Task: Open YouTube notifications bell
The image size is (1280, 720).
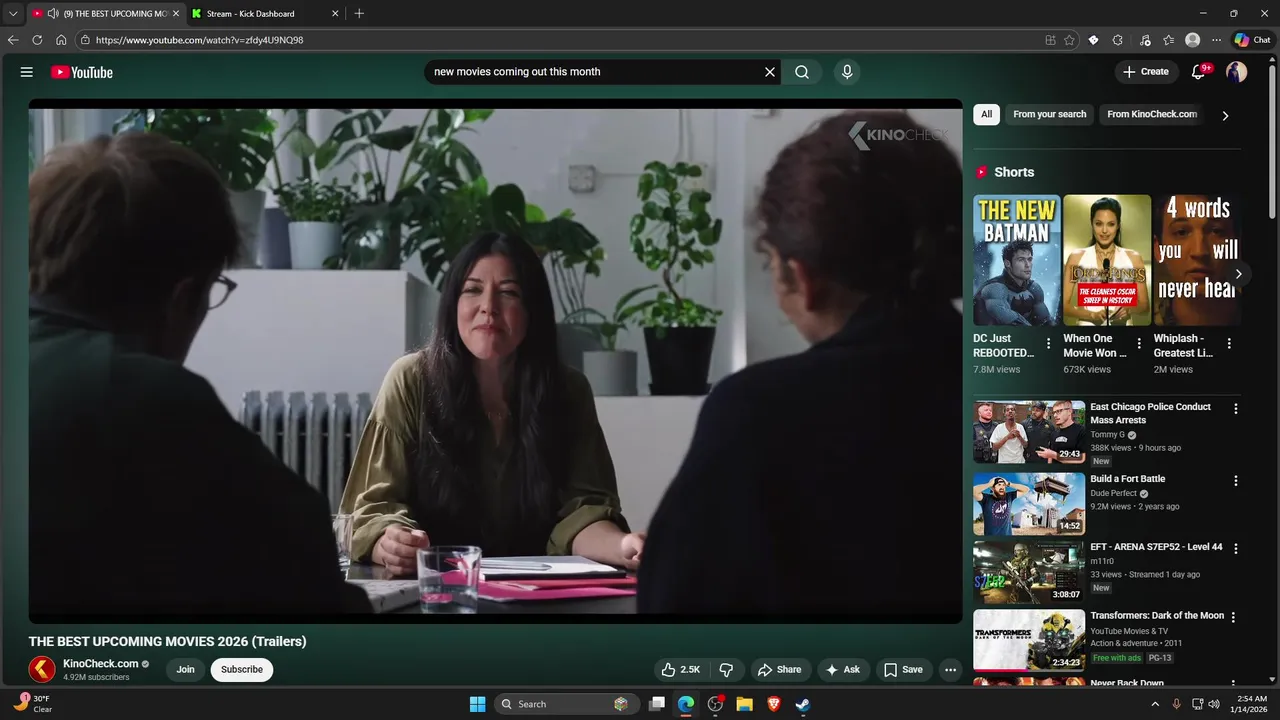Action: pos(1198,72)
